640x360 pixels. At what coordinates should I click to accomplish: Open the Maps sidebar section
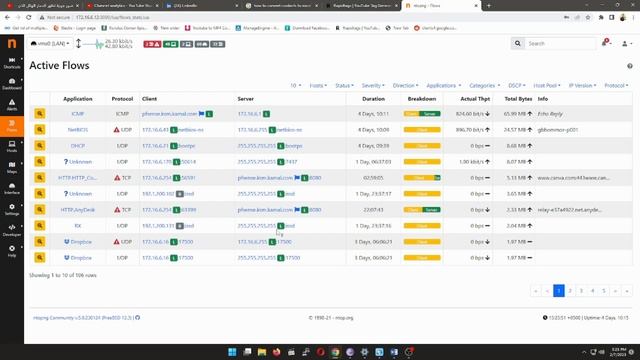tap(12, 167)
